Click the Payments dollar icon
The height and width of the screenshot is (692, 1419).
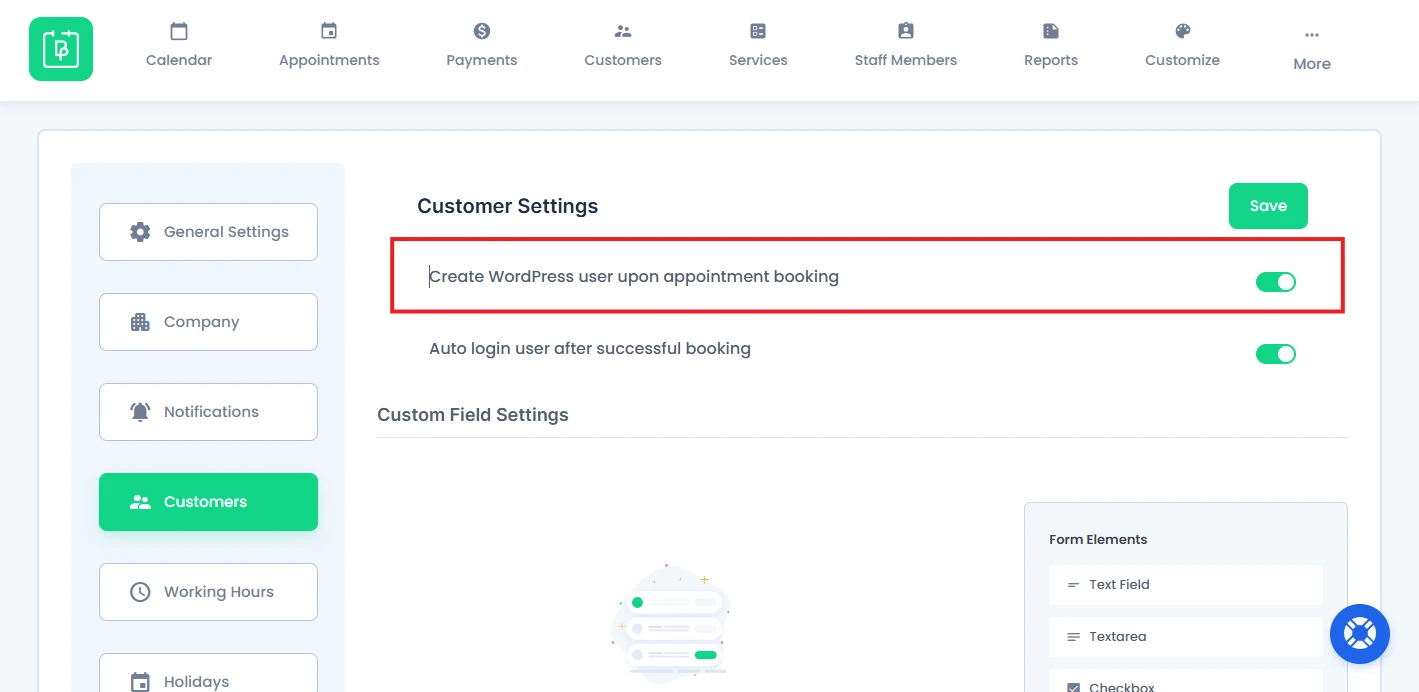tap(482, 31)
